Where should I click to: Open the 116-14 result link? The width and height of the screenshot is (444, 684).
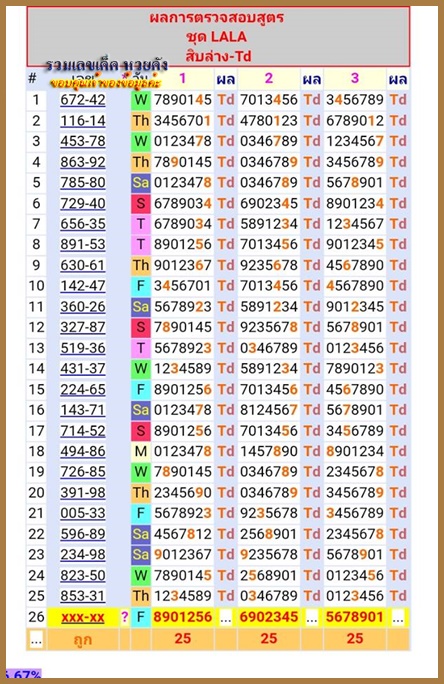pyautogui.click(x=83, y=121)
